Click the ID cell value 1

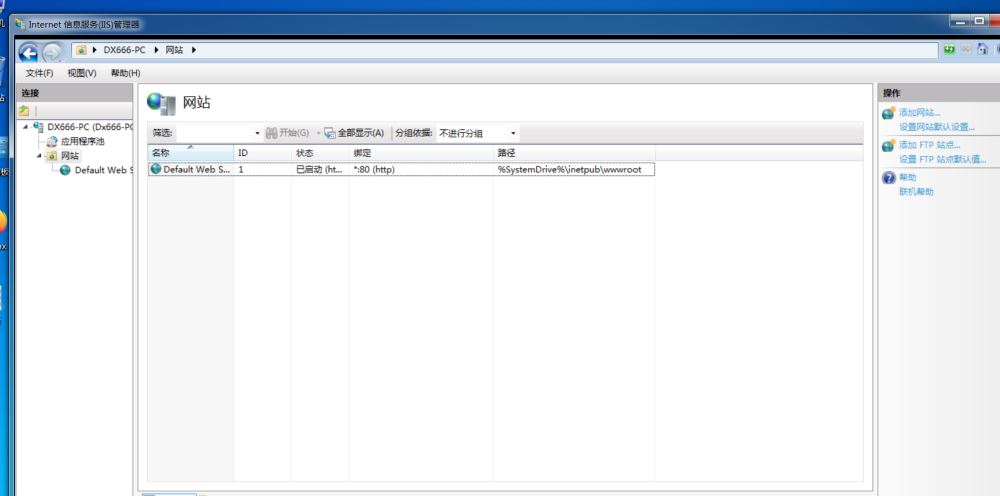(241, 170)
